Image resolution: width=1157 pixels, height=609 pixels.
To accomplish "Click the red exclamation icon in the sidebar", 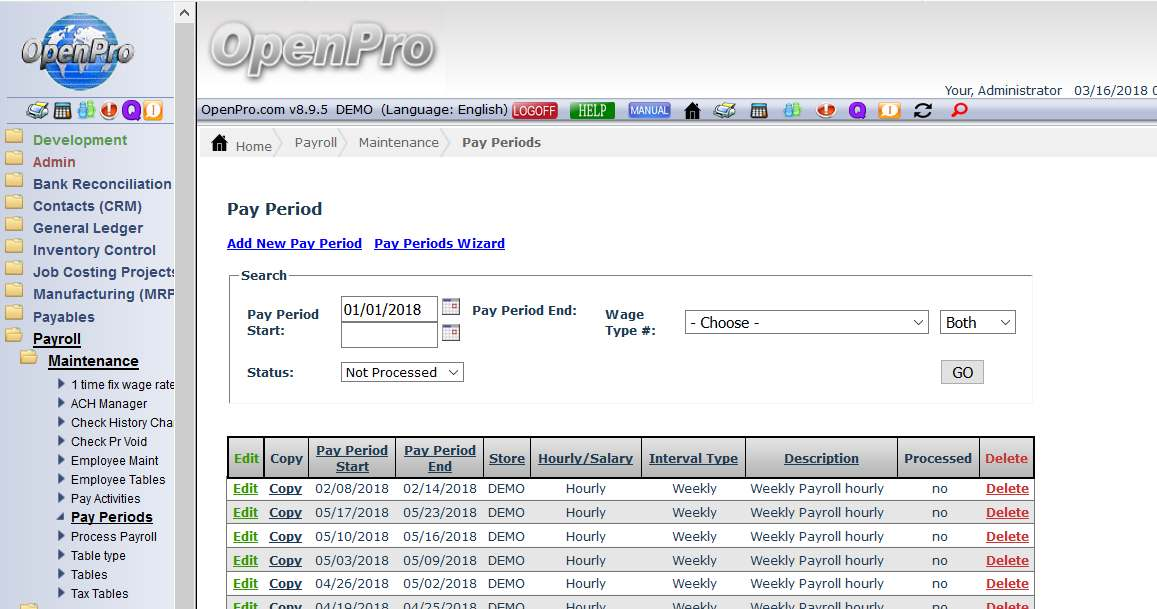I will pos(109,110).
